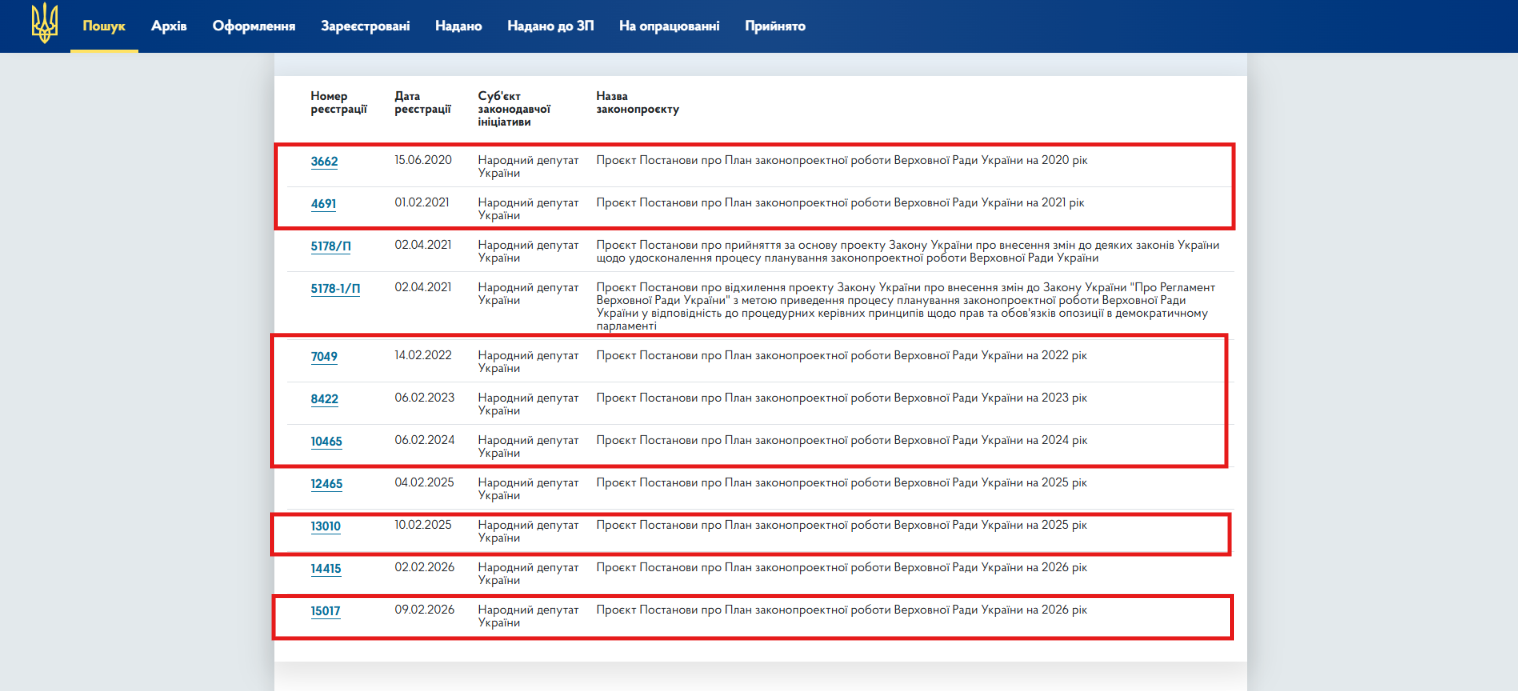Click the title for the 2020 plan

tap(841, 160)
